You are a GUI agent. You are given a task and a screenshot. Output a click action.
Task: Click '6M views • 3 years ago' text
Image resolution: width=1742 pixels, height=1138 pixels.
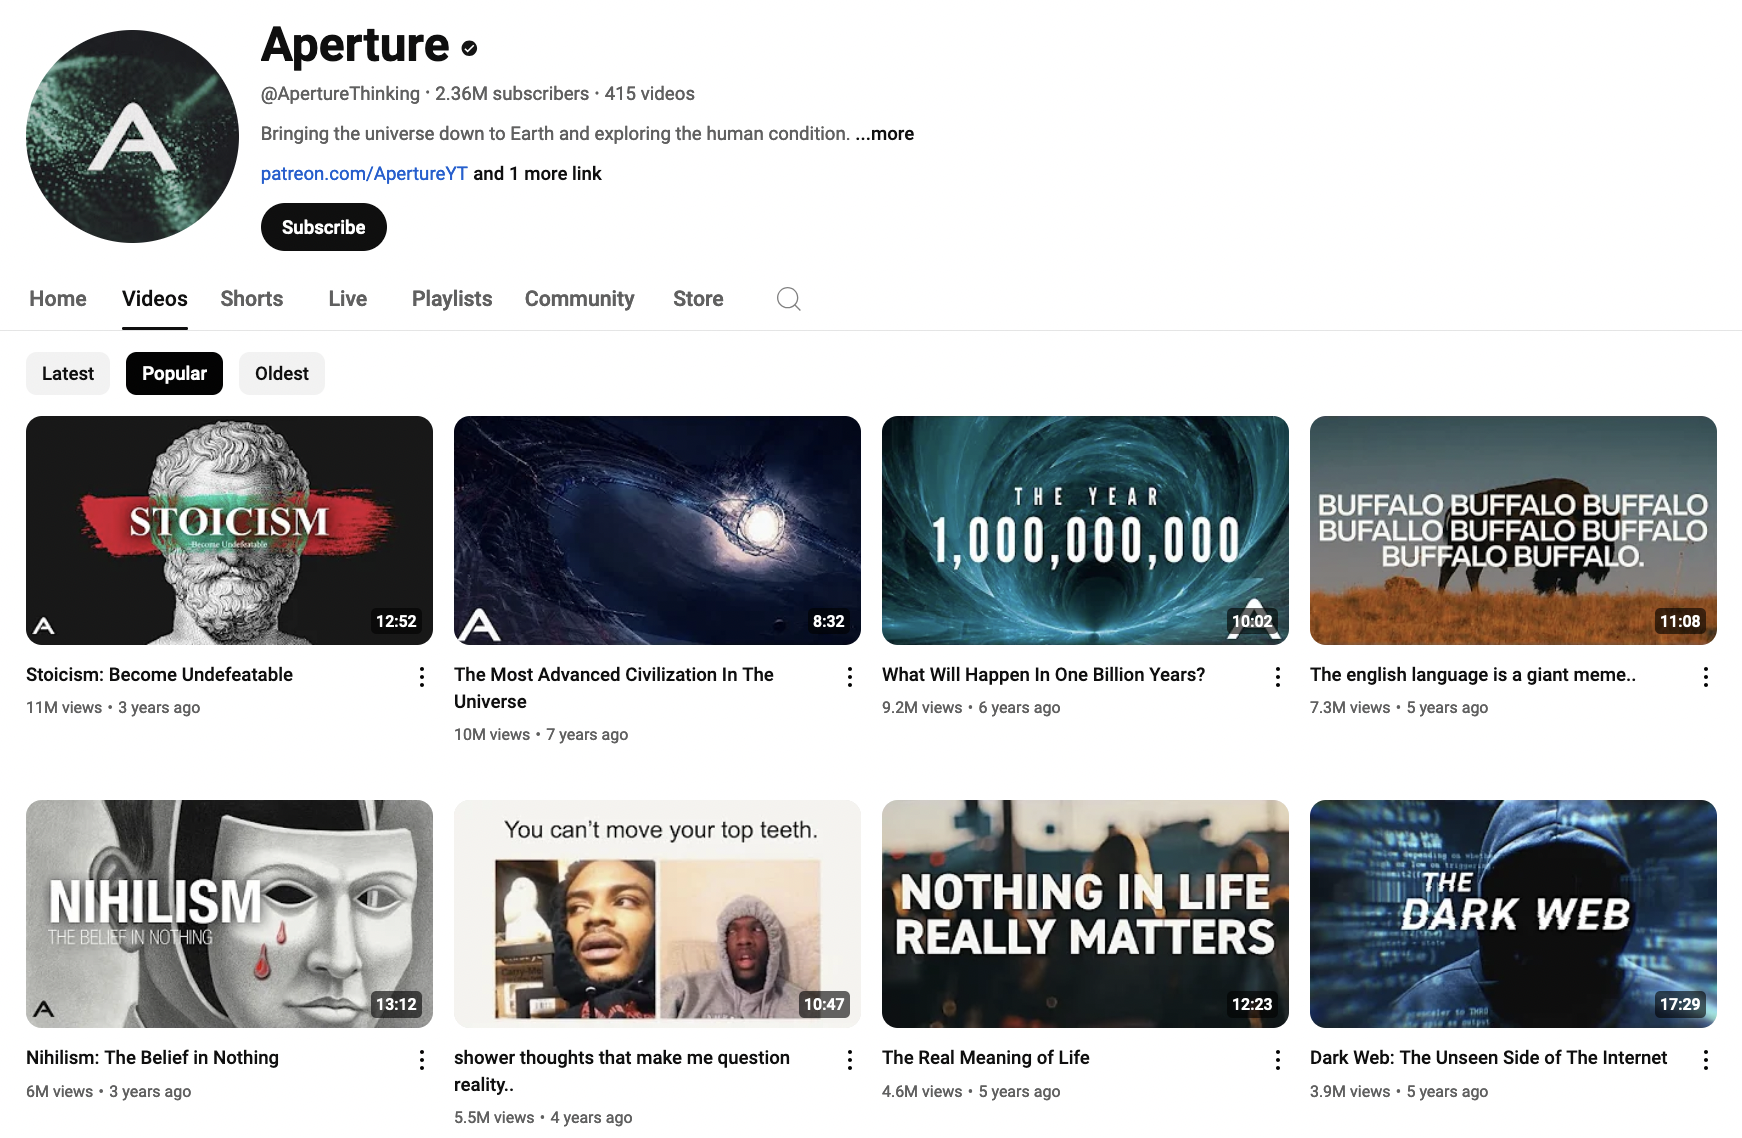[108, 1092]
